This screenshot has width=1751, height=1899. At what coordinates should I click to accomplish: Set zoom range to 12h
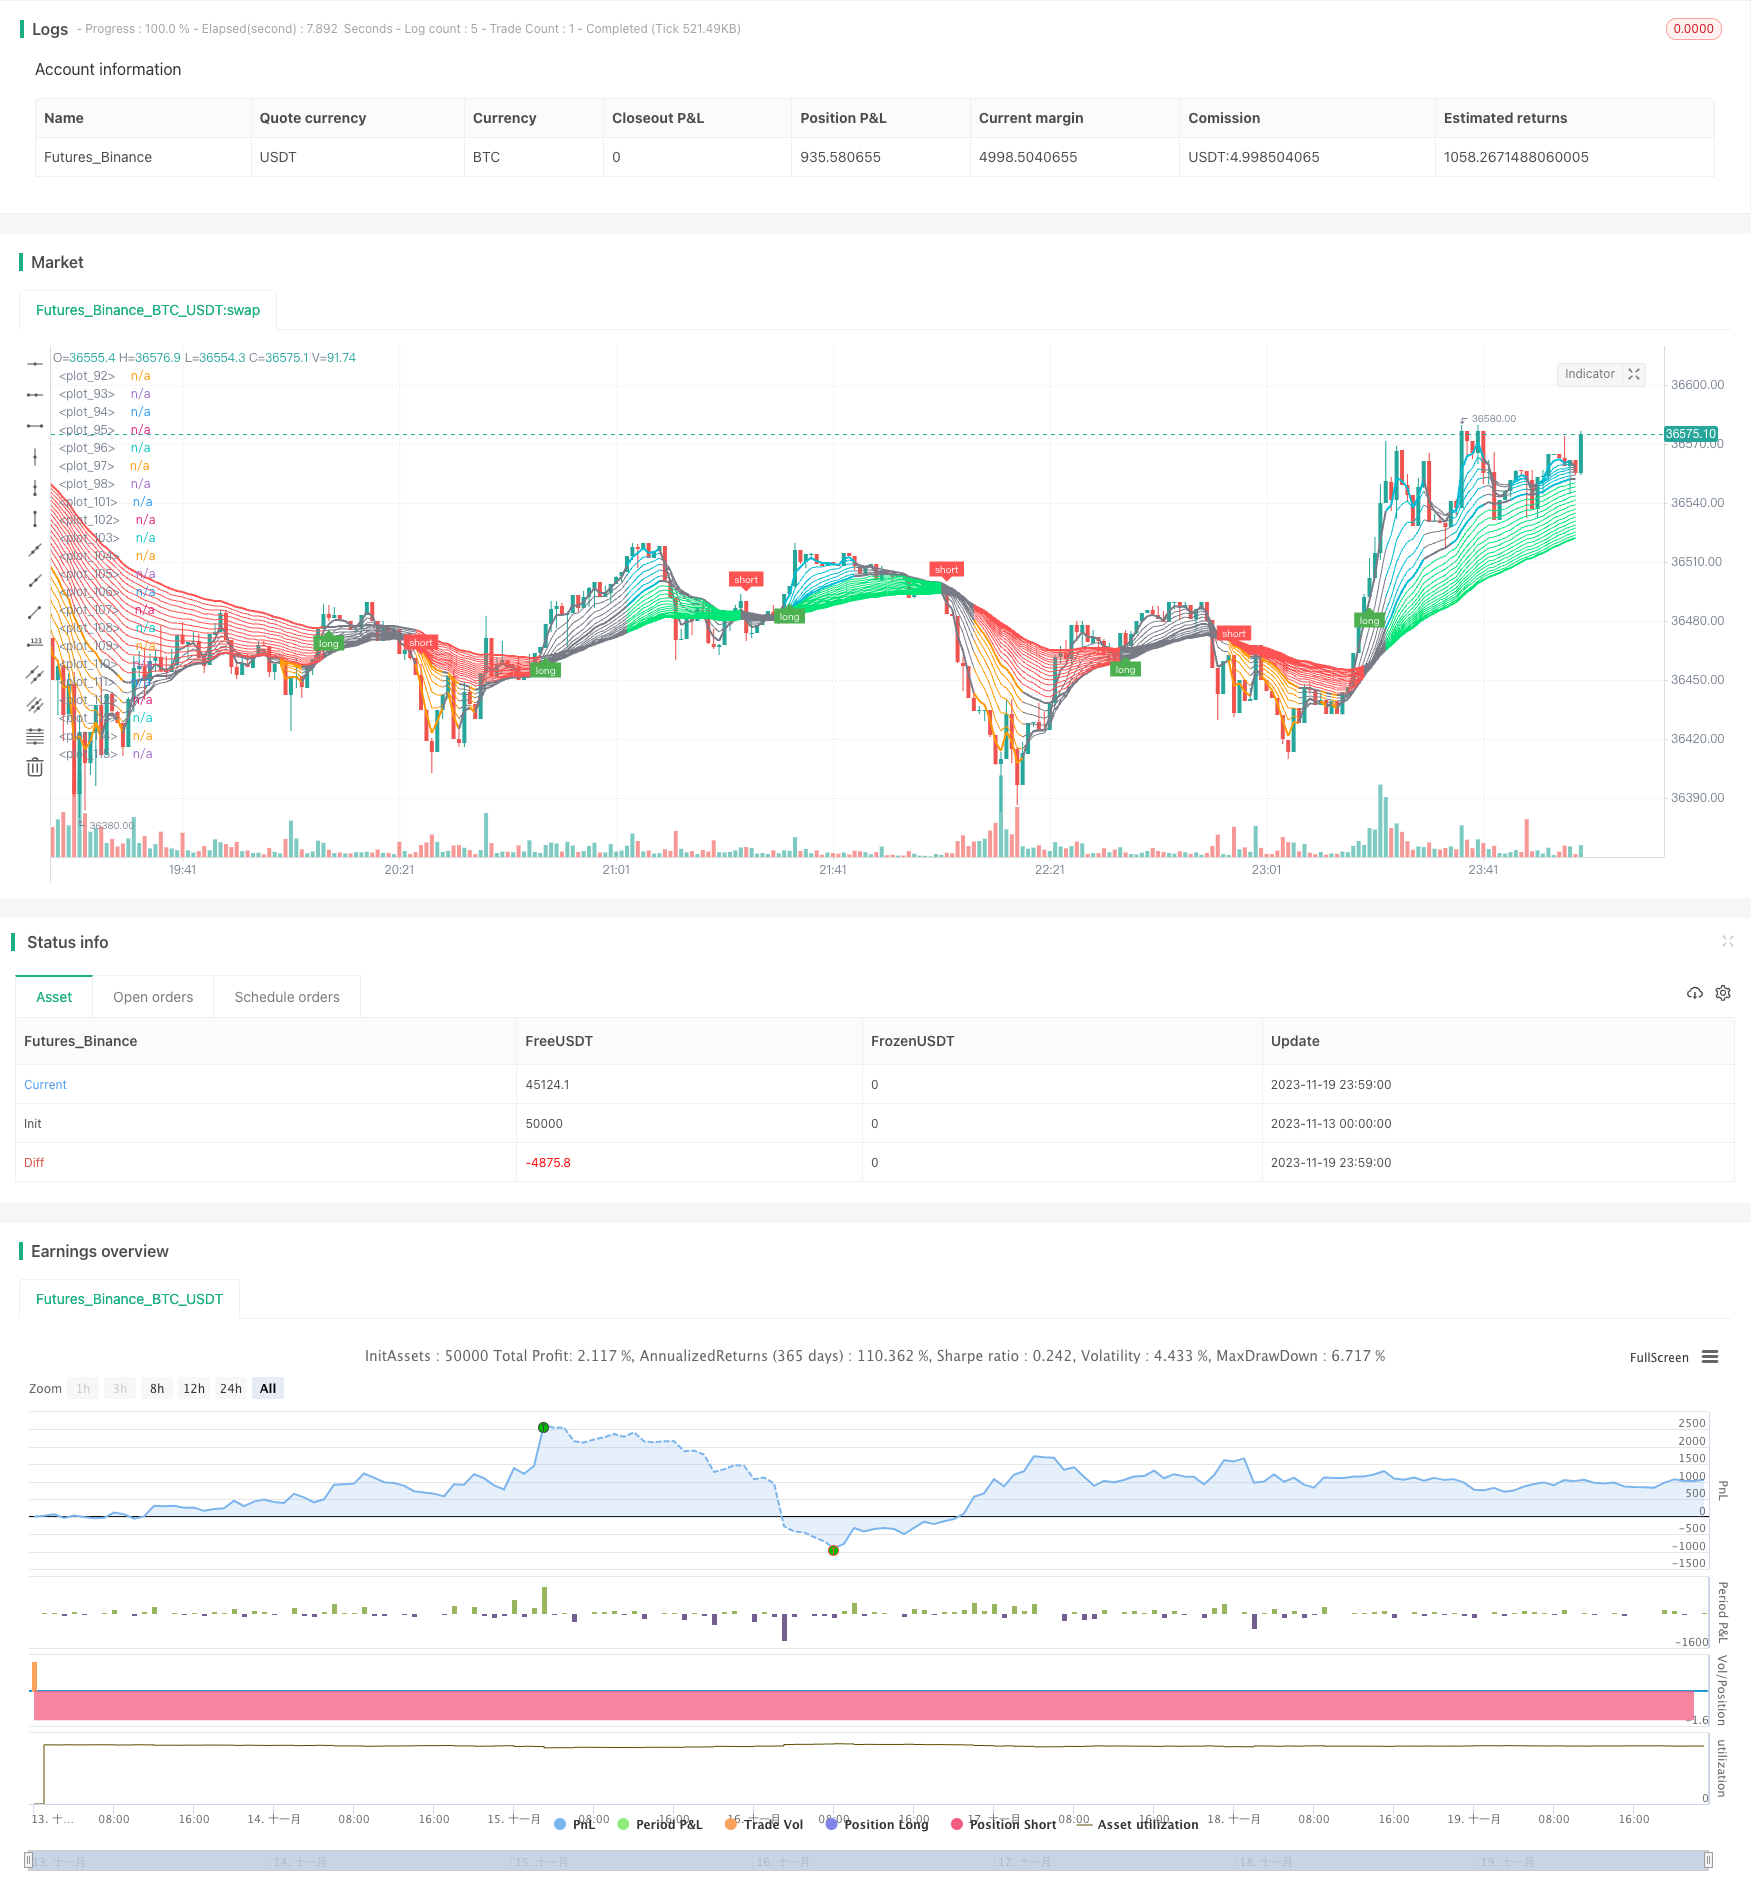point(194,1388)
